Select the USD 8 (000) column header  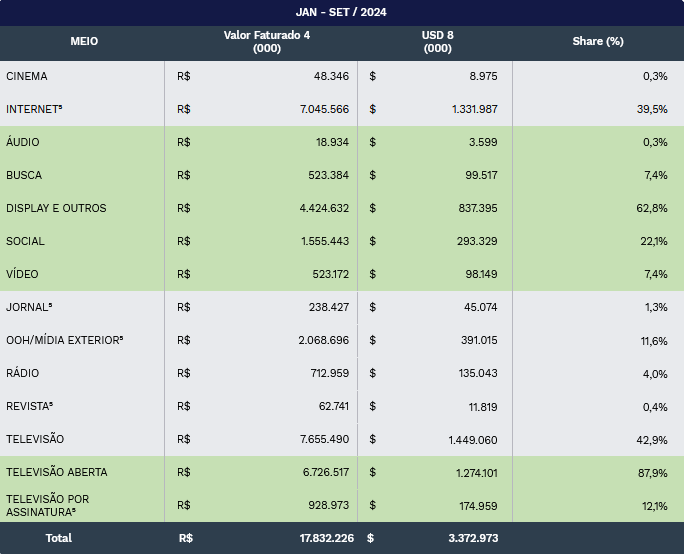(438, 41)
